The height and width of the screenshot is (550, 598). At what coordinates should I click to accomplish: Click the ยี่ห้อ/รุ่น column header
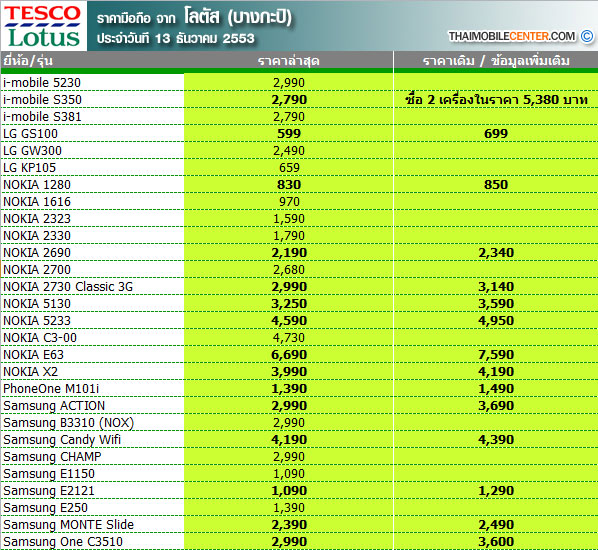[28, 61]
